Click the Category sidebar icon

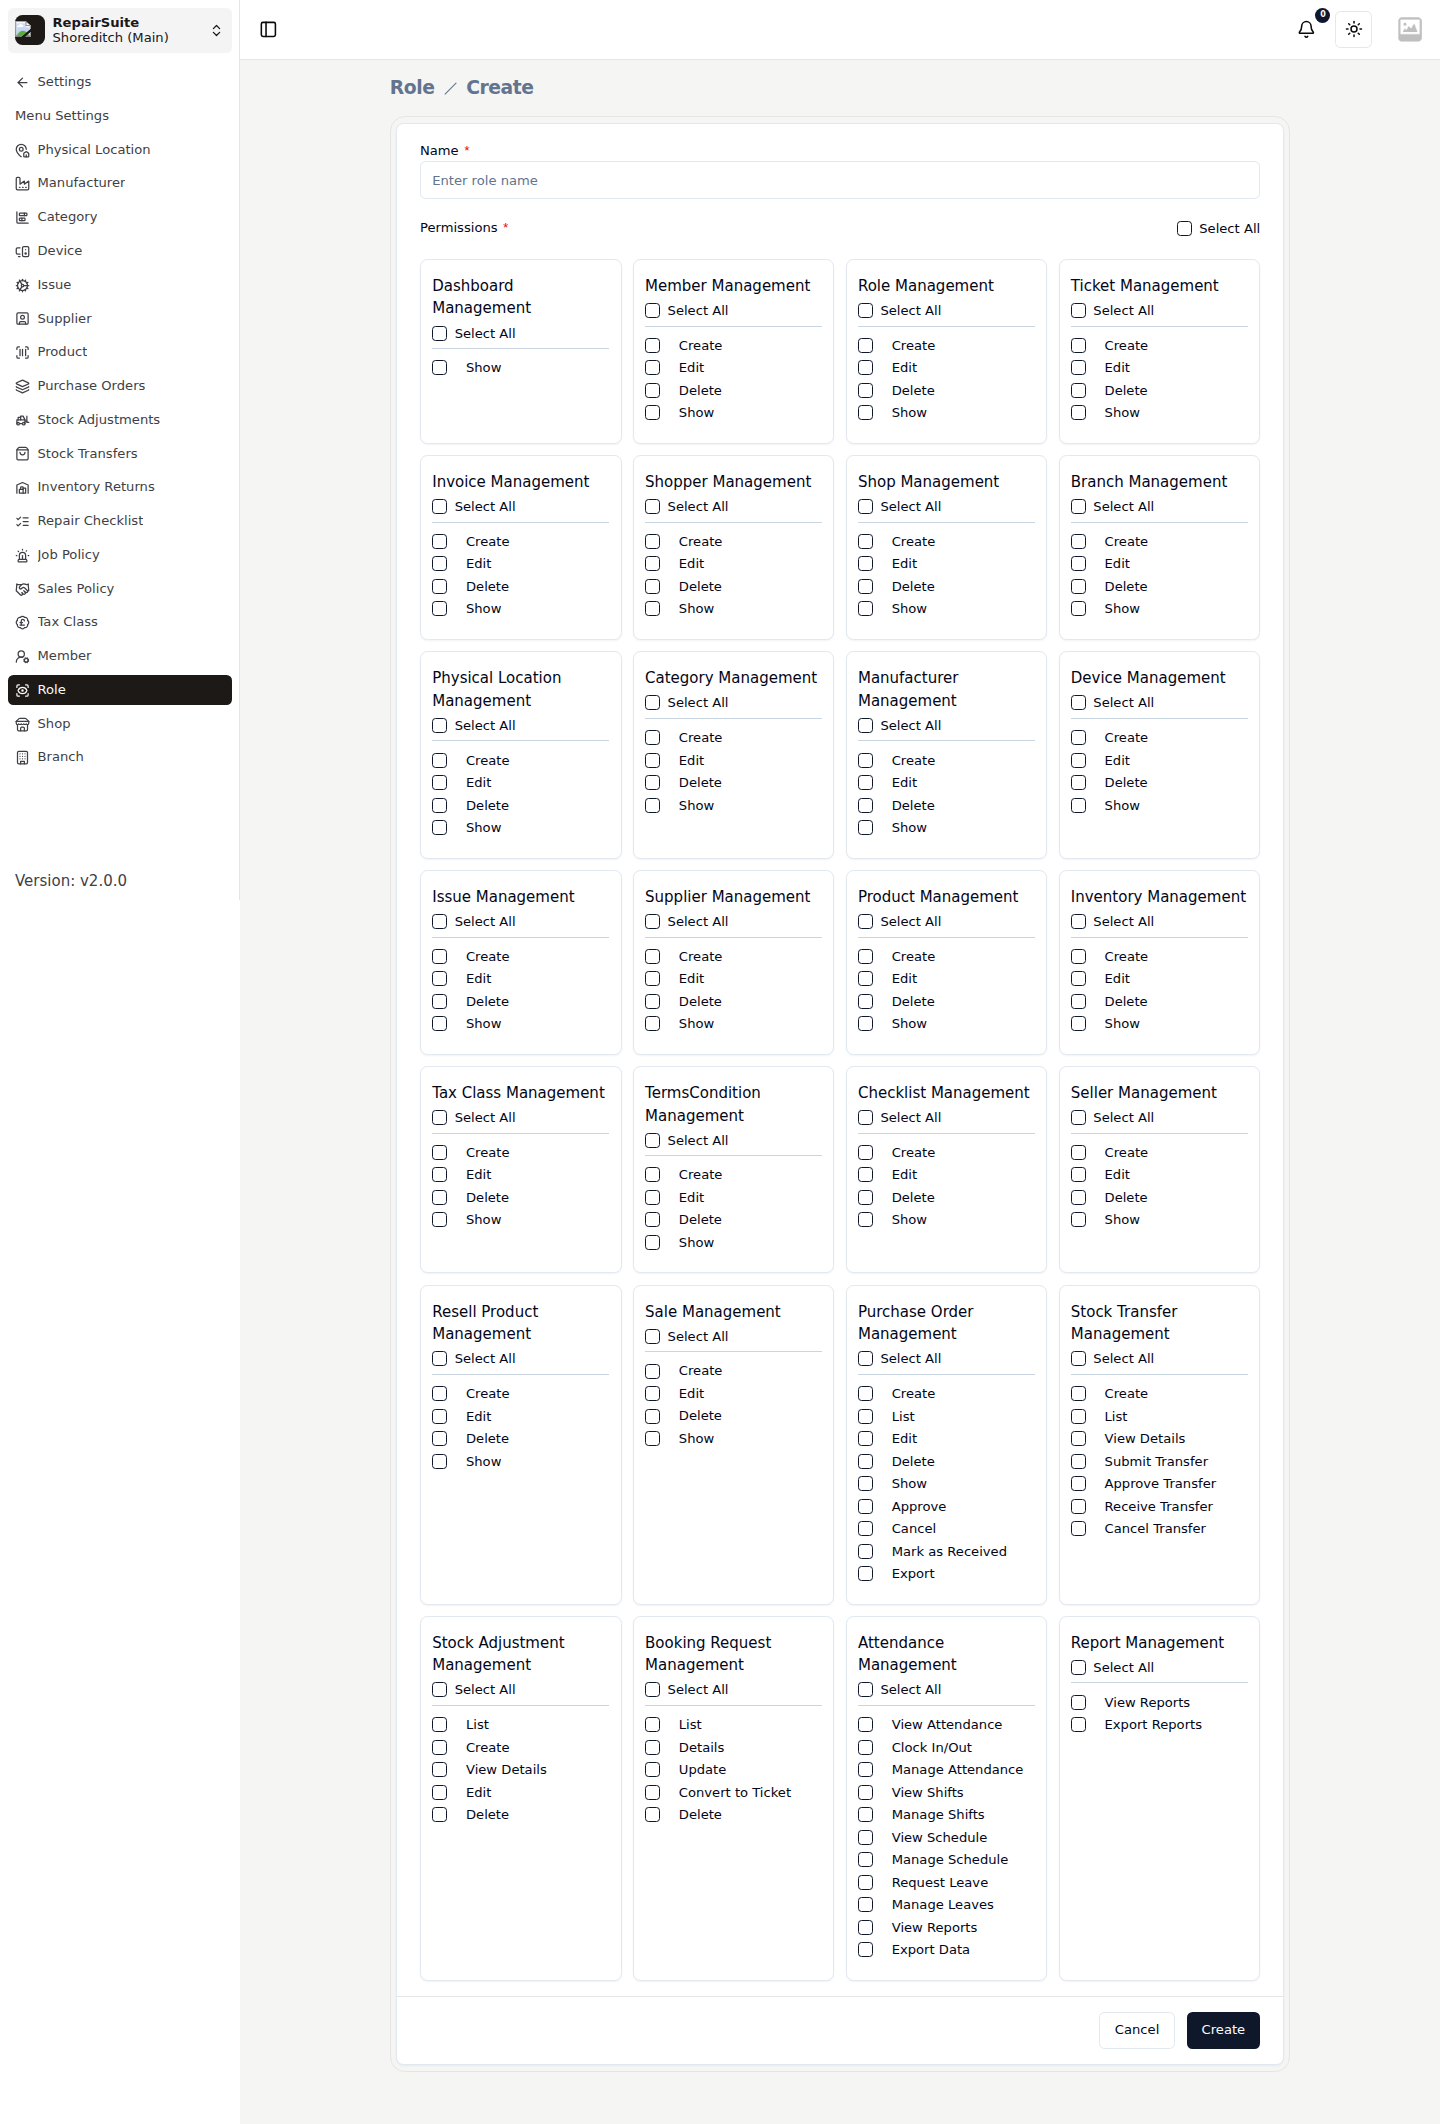(x=22, y=217)
